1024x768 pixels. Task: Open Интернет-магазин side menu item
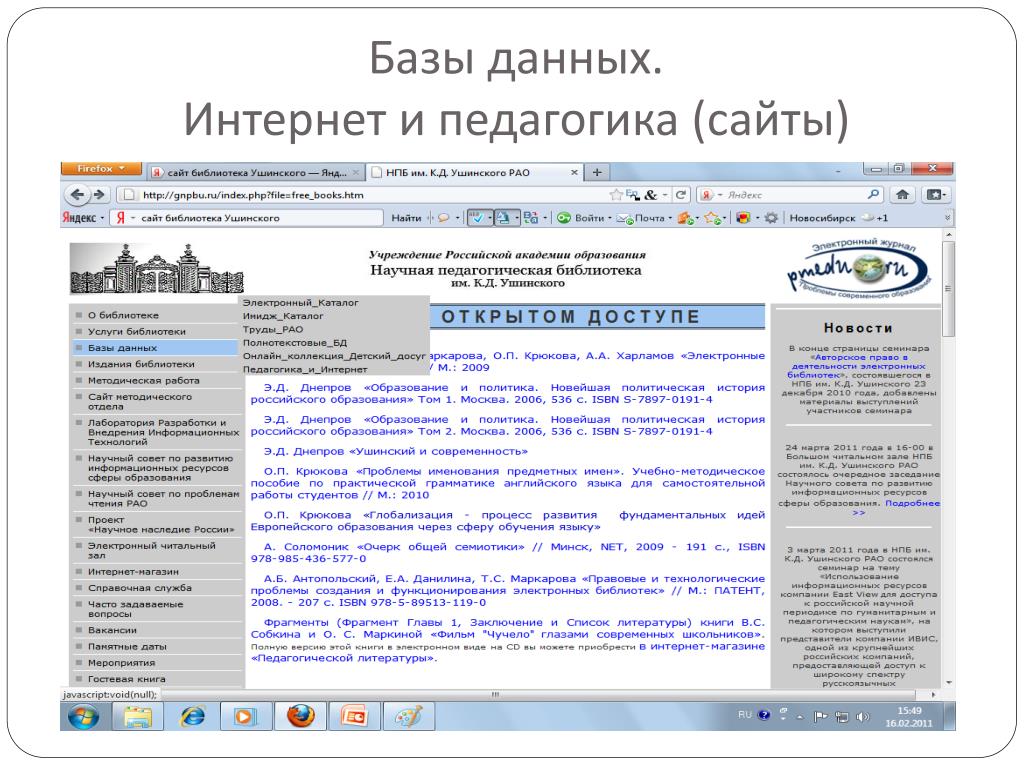[133, 571]
